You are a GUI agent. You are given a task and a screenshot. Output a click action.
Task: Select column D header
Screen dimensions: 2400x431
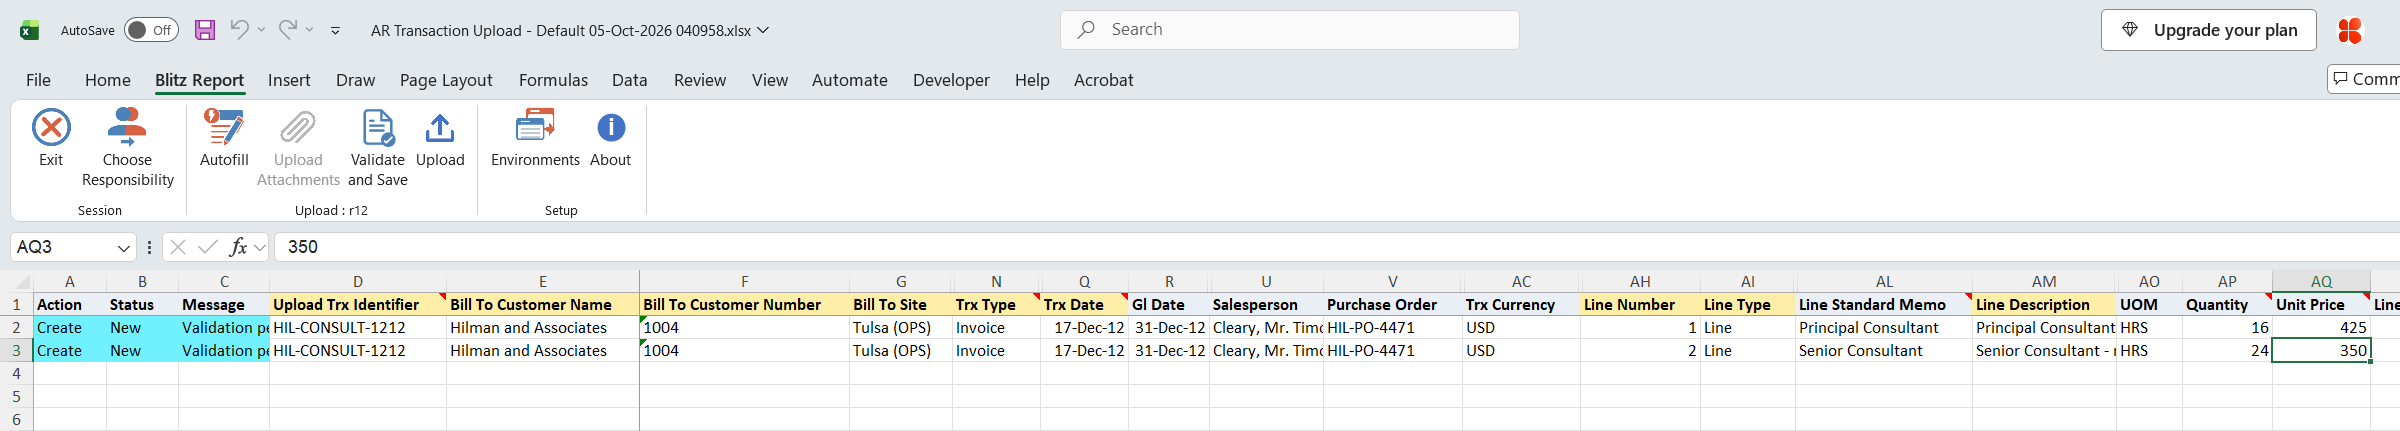tap(358, 282)
